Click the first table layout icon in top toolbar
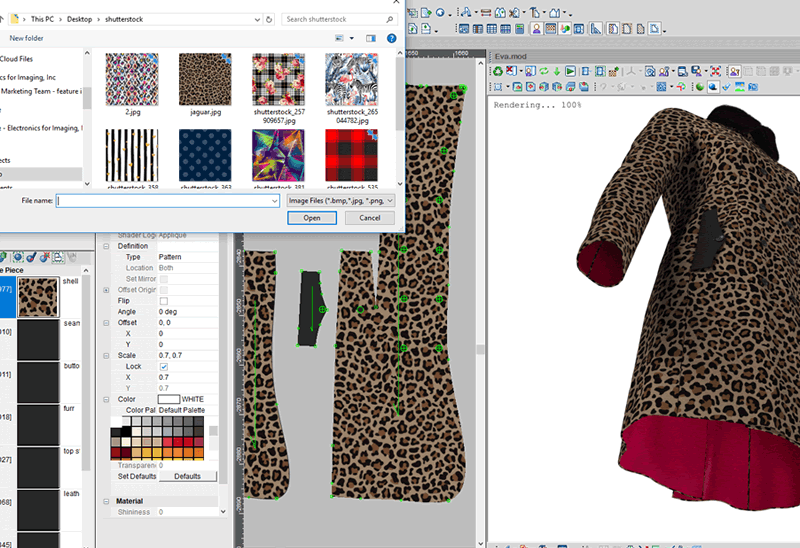 [x=464, y=29]
